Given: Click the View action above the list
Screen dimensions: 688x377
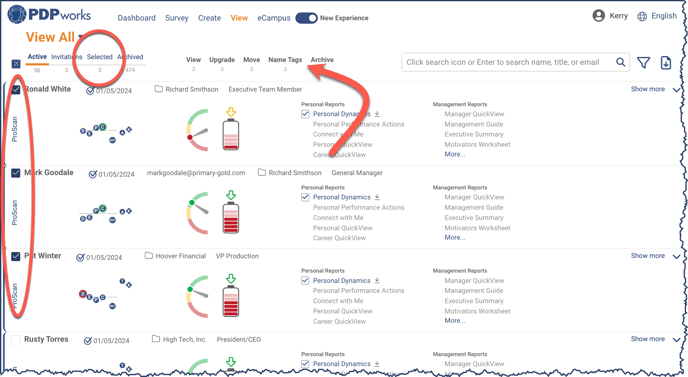Looking at the screenshot, I should (x=194, y=60).
